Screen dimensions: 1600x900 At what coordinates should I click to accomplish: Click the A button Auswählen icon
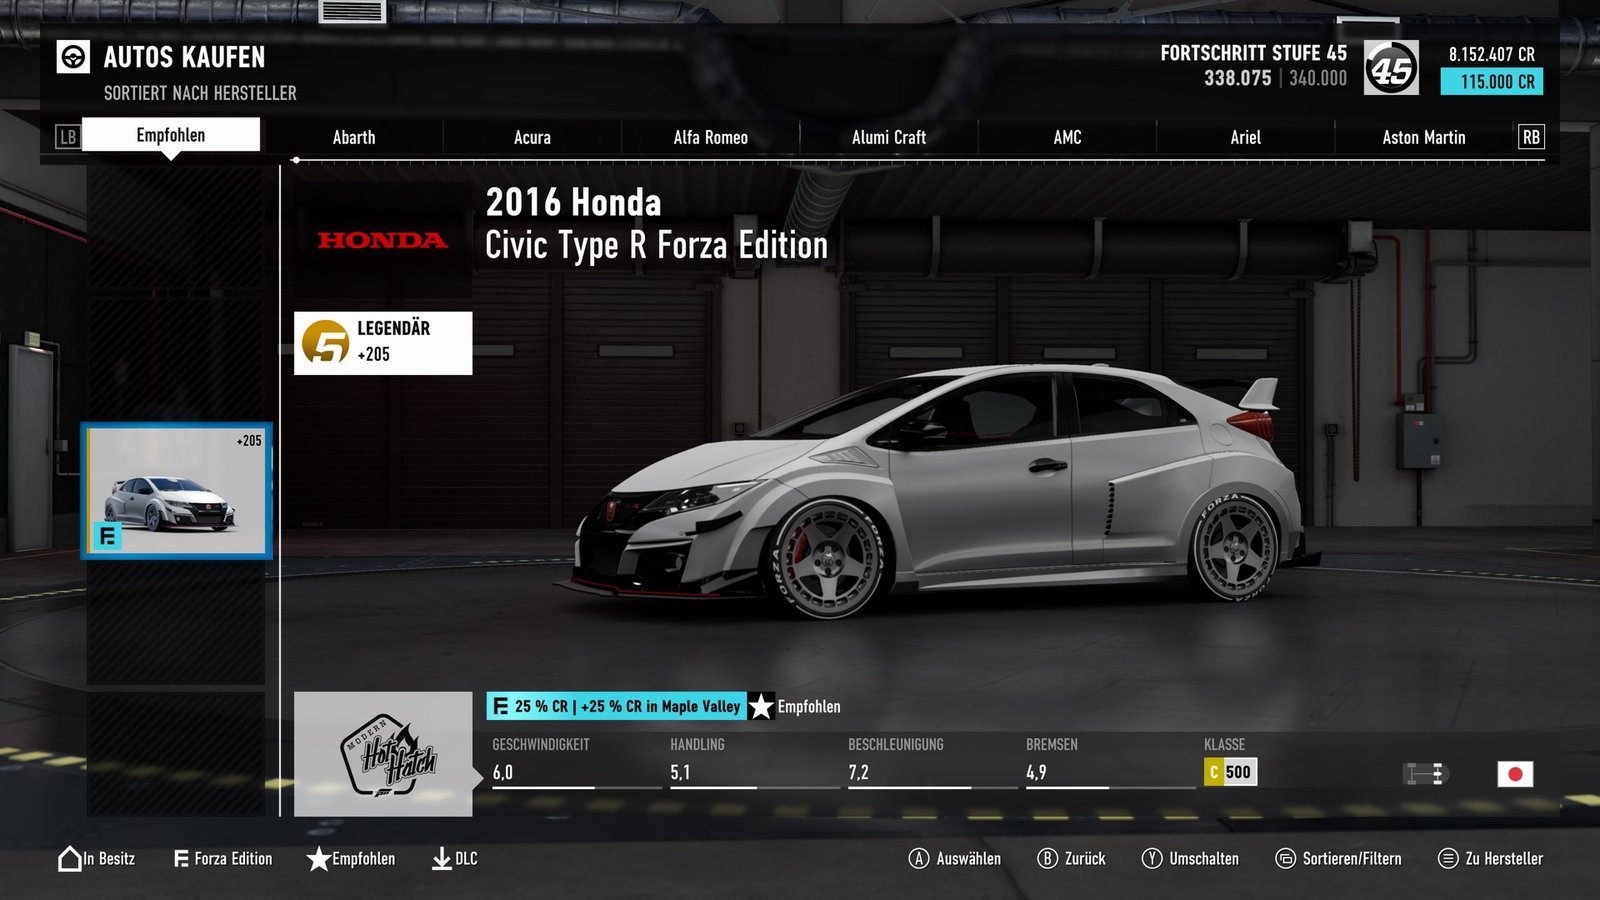pyautogui.click(x=919, y=858)
